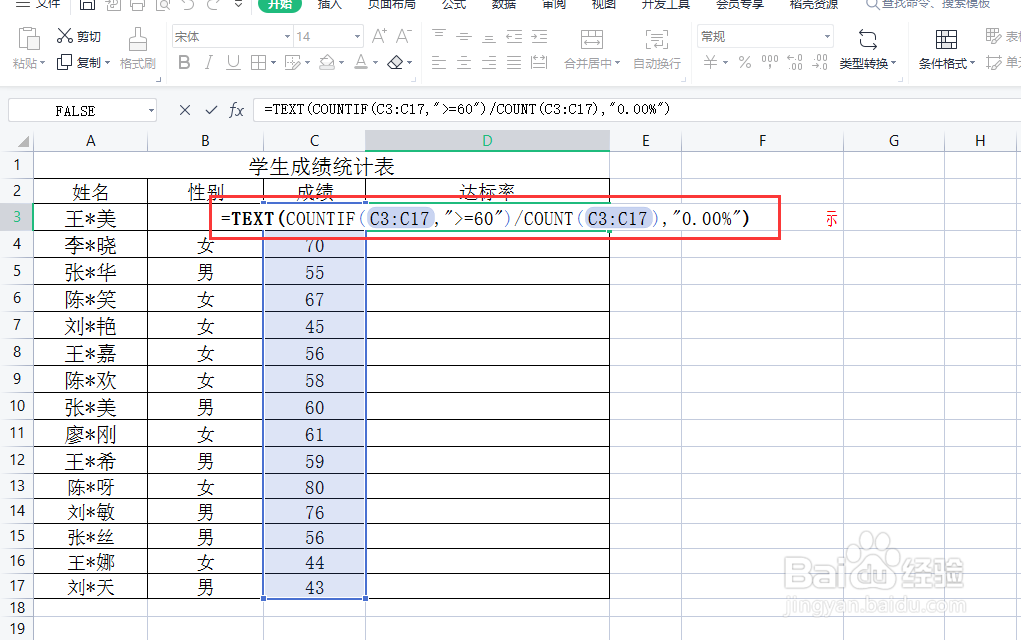Image resolution: width=1021 pixels, height=640 pixels.
Task: Click the currency ¥ format icon
Action: (x=710, y=63)
